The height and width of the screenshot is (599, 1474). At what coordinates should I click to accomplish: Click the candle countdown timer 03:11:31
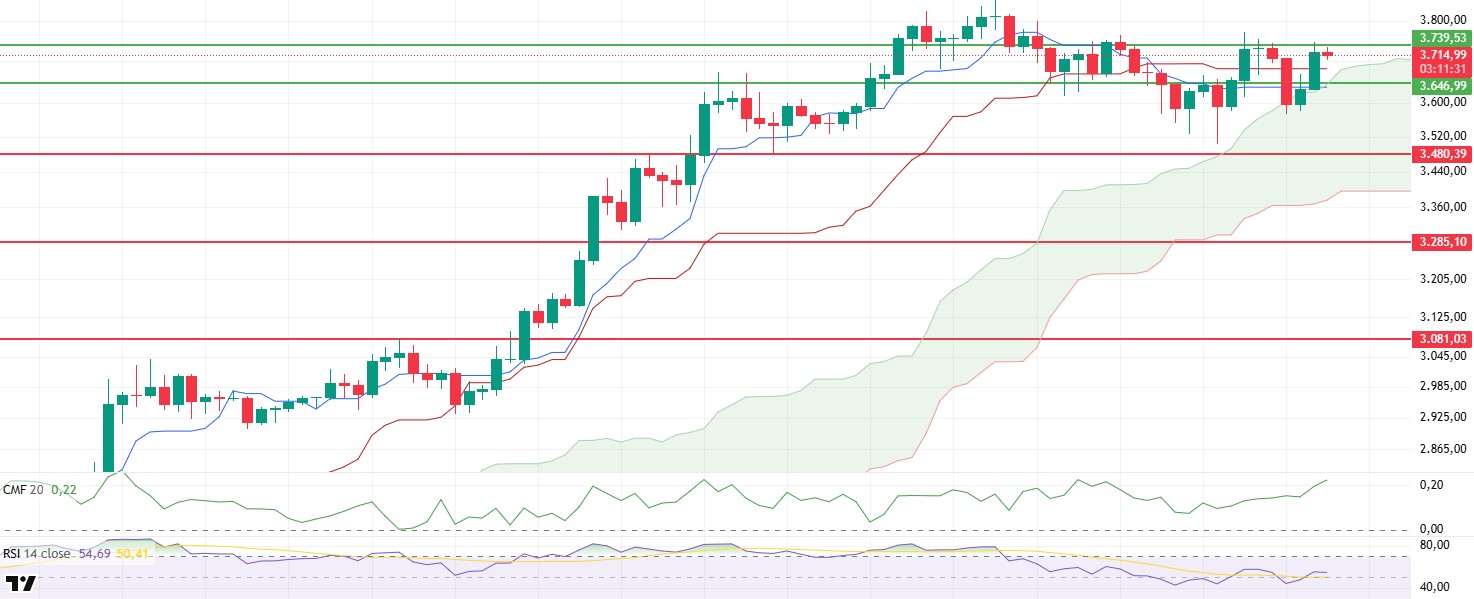[1441, 68]
